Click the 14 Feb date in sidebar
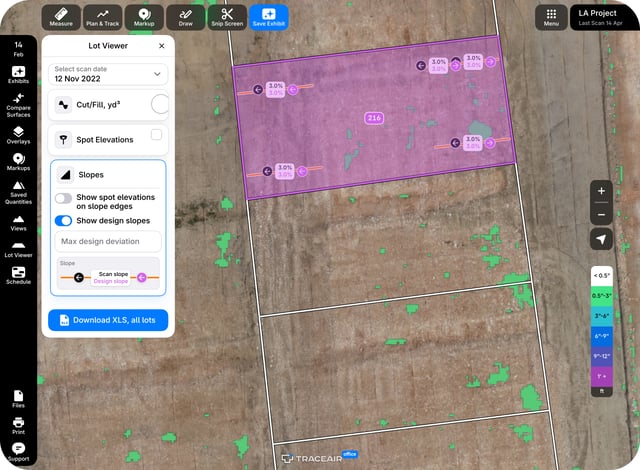 (18, 49)
